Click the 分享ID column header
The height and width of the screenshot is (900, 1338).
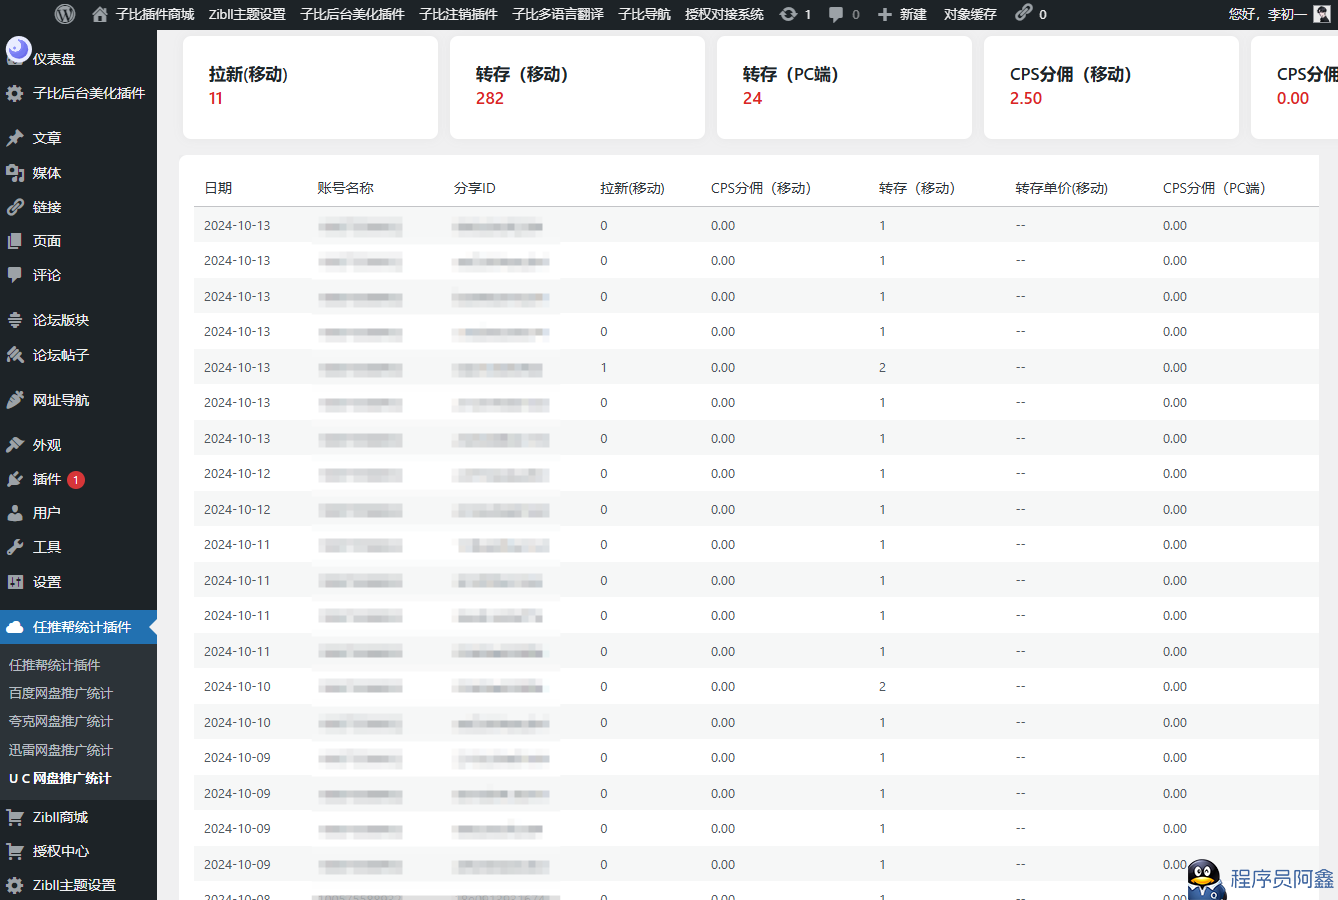point(474,188)
